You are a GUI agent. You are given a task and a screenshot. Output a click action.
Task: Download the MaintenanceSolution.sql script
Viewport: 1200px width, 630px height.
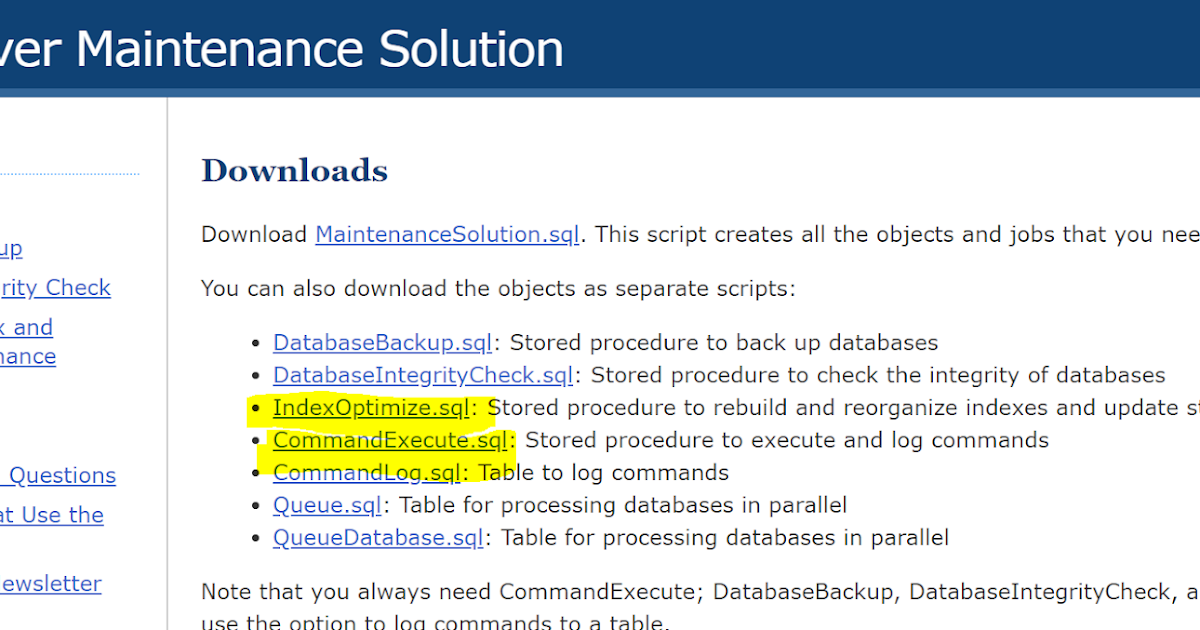(x=446, y=233)
